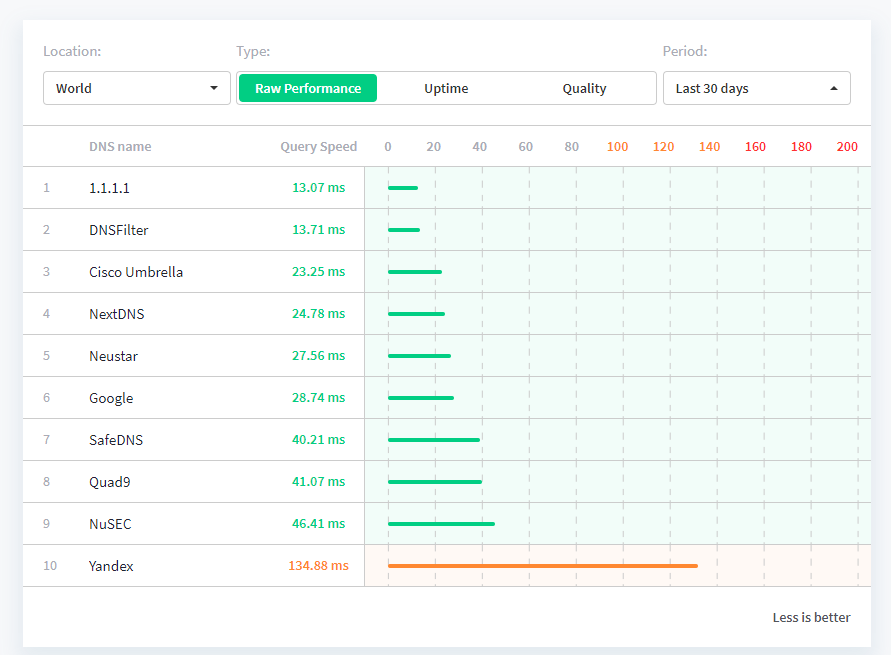Open the Location dropdown showing World
Screen dimensions: 891x655
pyautogui.click(x=136, y=88)
